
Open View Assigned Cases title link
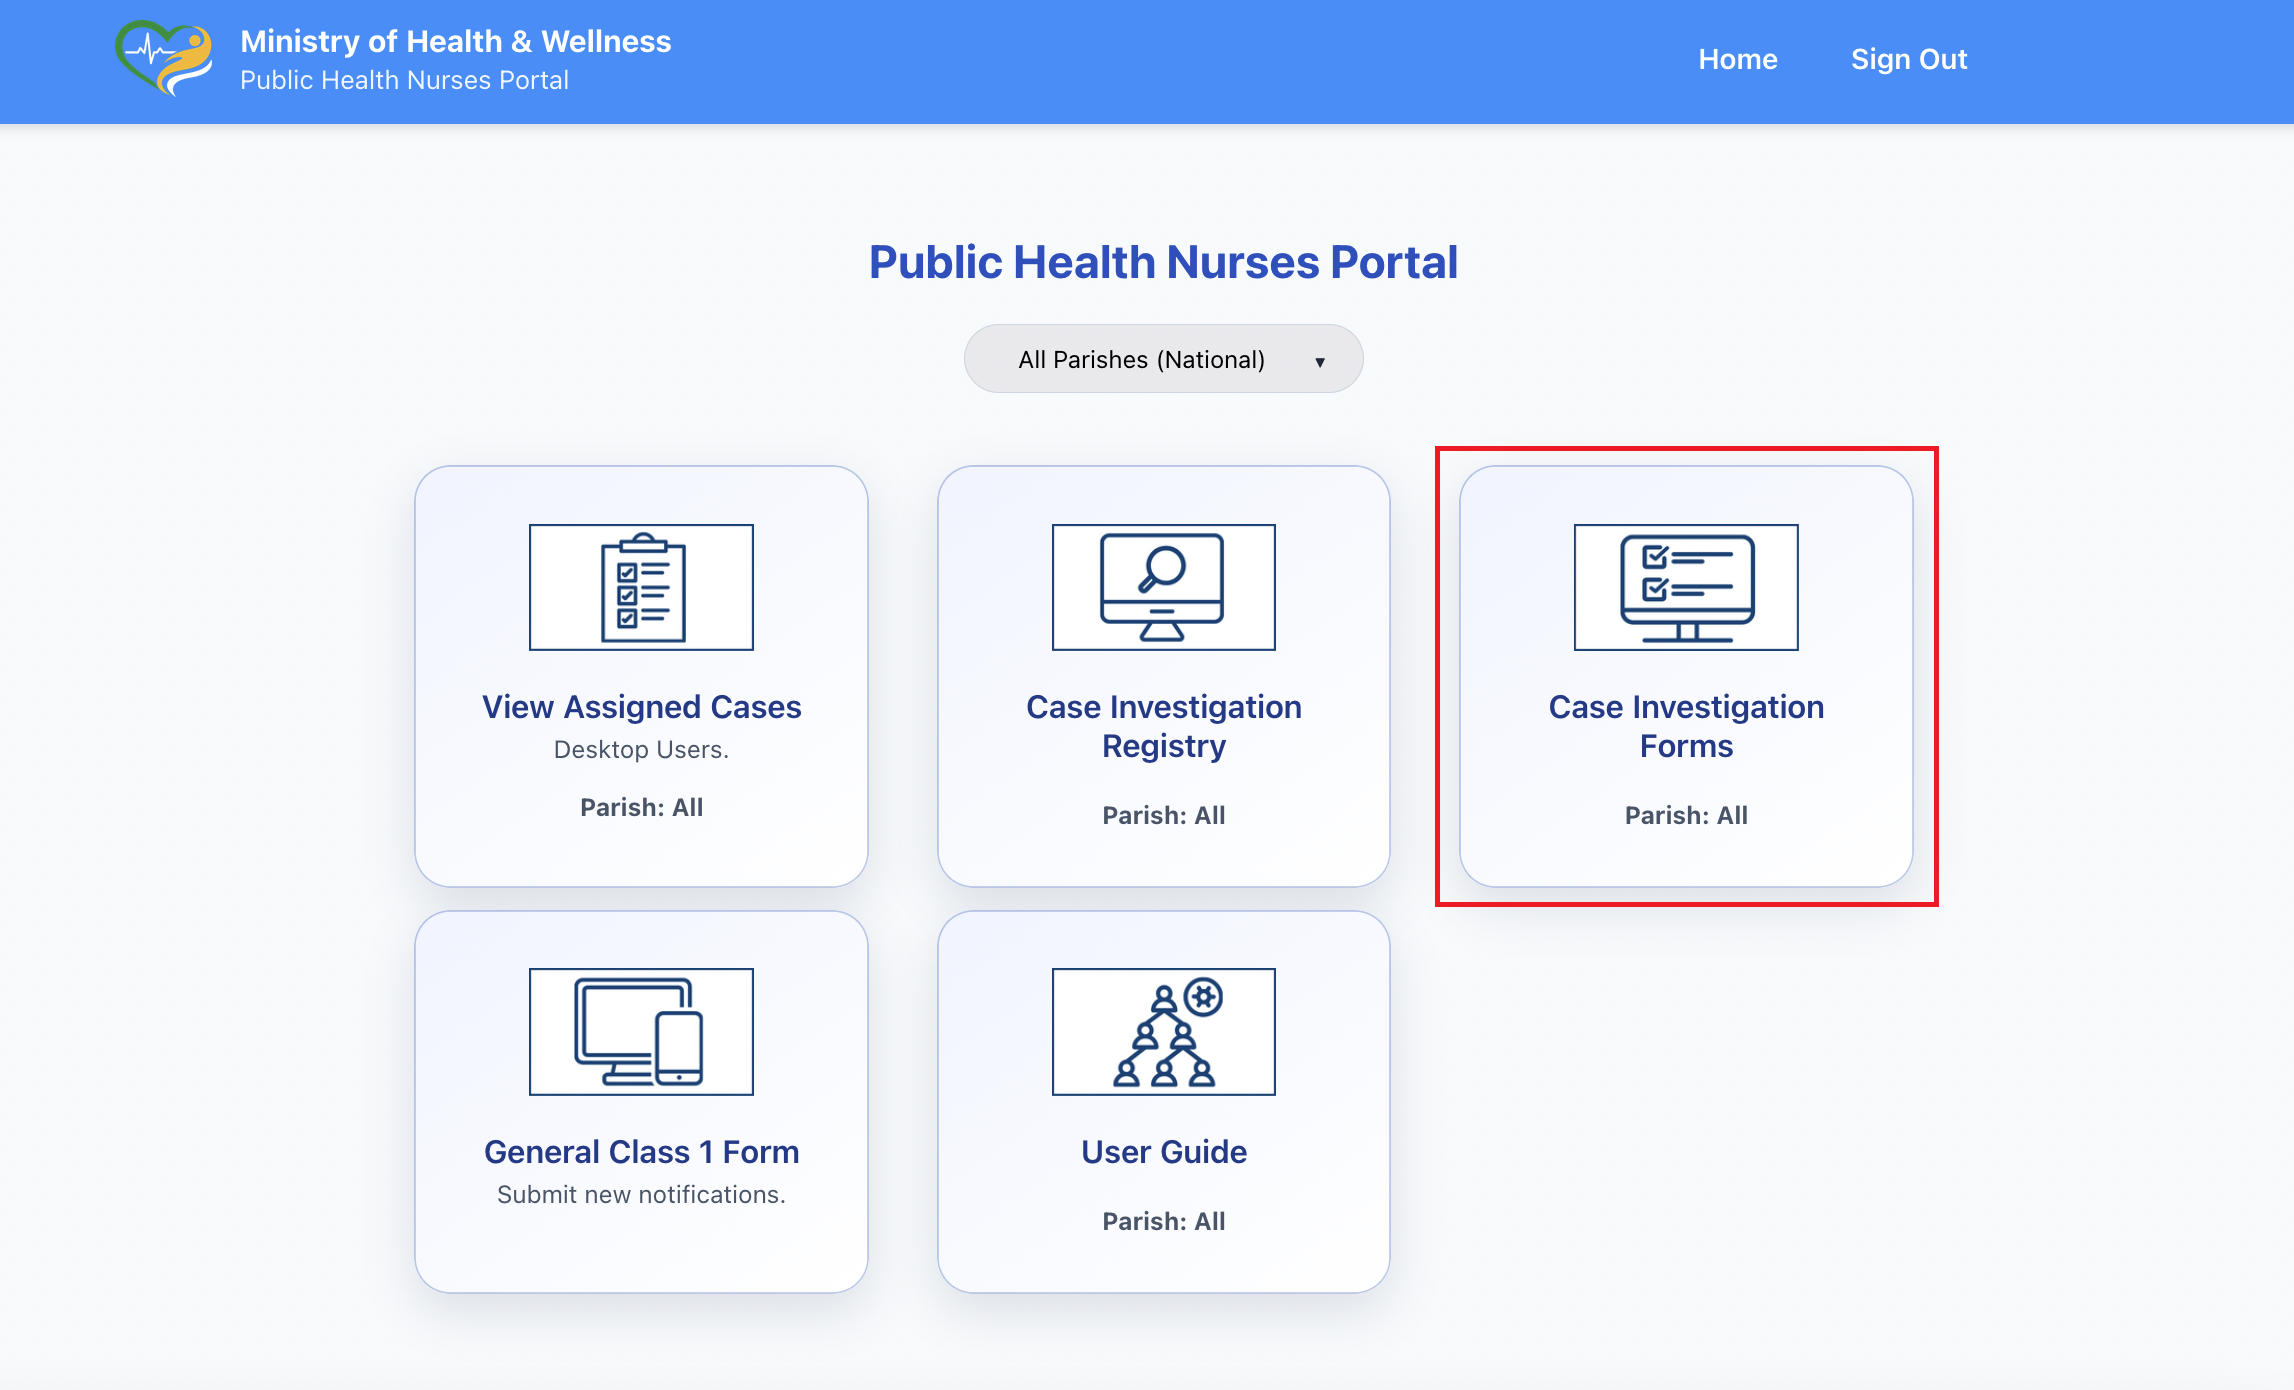coord(641,707)
